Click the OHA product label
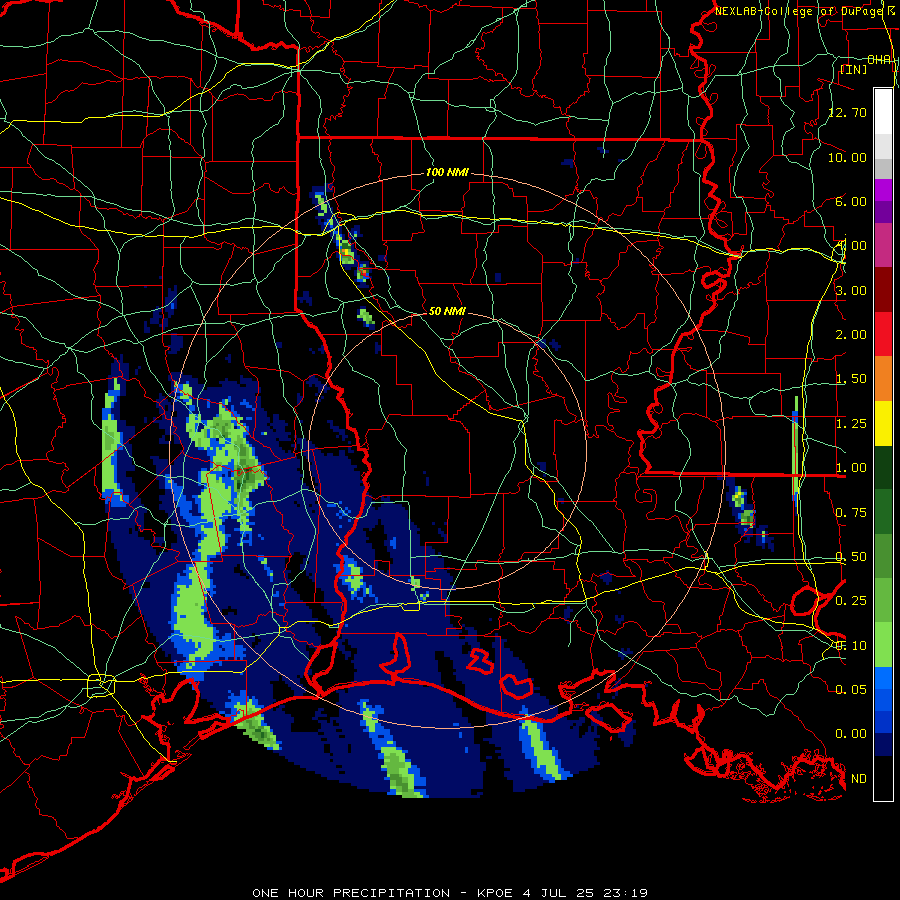 click(x=879, y=60)
